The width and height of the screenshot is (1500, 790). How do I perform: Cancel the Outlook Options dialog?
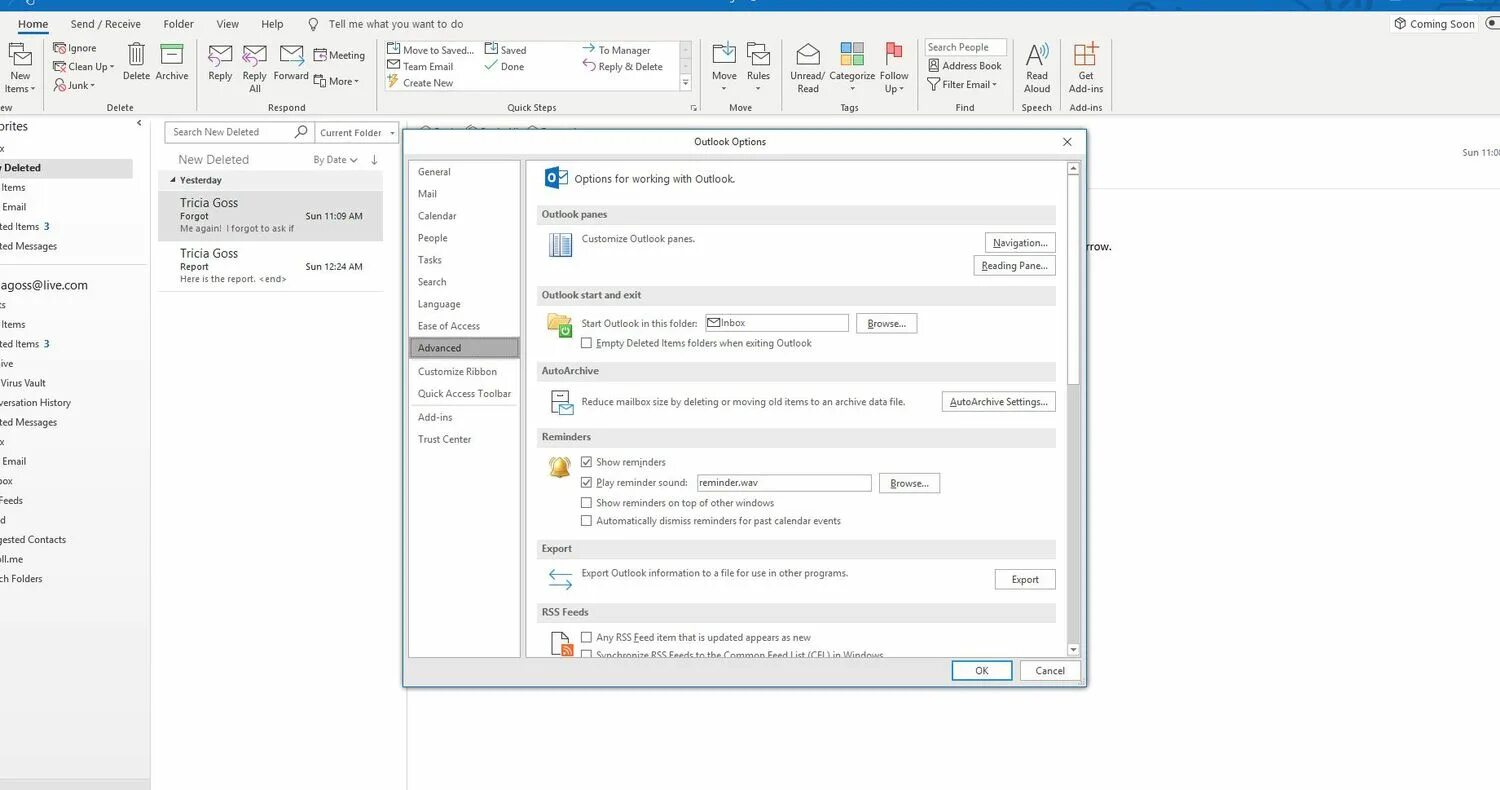tap(1050, 671)
